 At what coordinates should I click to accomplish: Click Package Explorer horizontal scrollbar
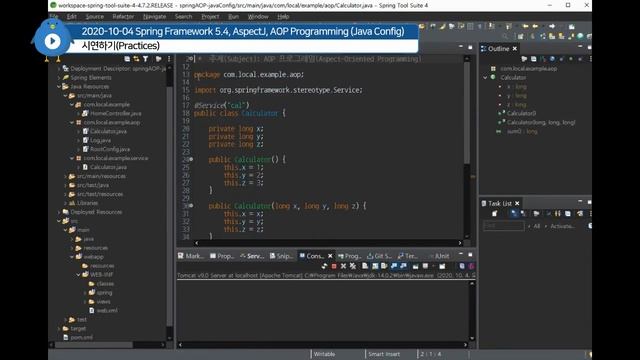[x=94, y=345]
